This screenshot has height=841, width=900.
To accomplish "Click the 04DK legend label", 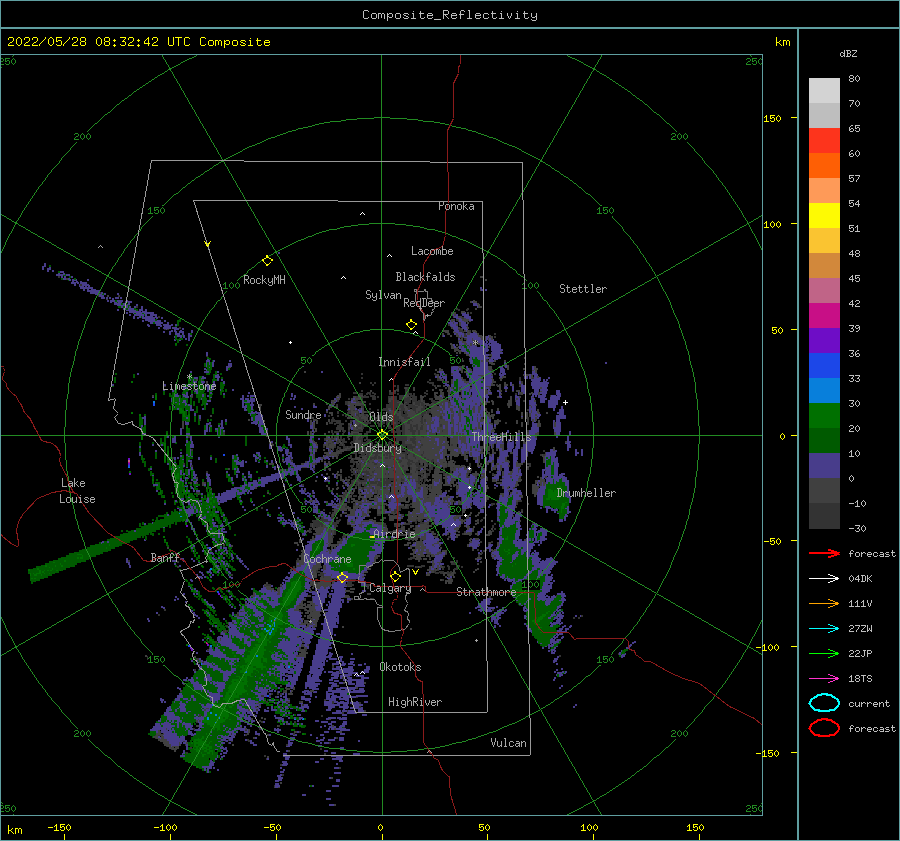I will coord(860,579).
